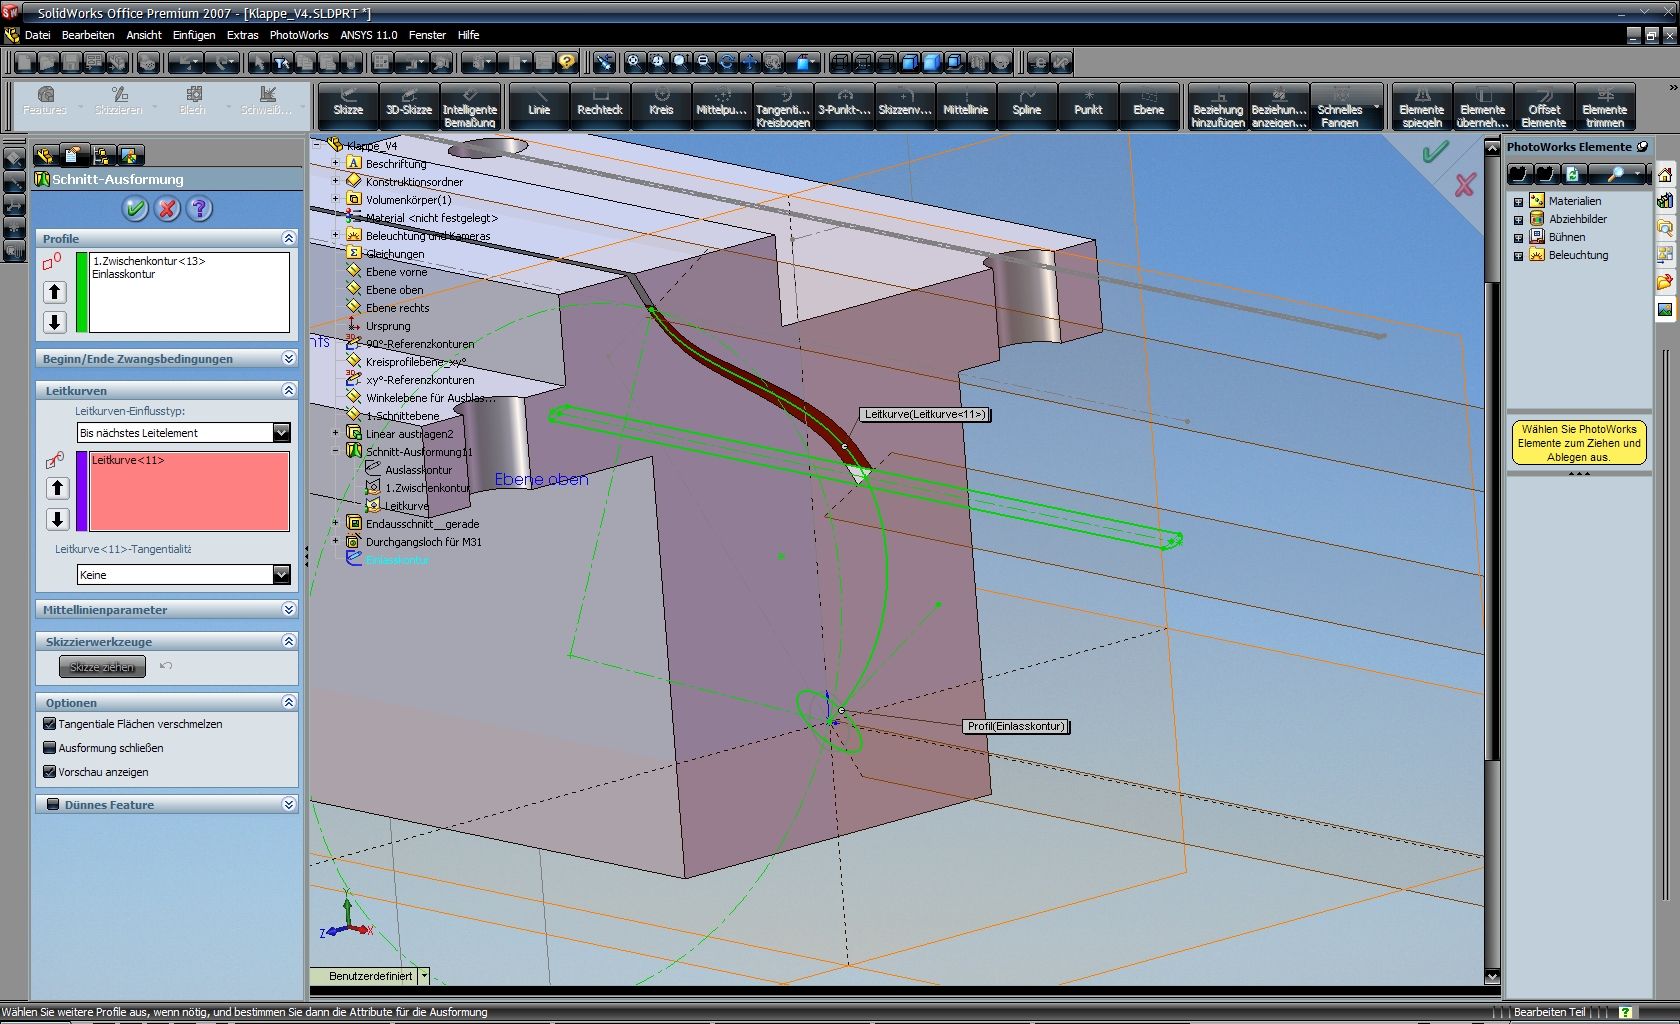Expand the Mittellinienparameter section
The width and height of the screenshot is (1680, 1024).
pyautogui.click(x=289, y=609)
